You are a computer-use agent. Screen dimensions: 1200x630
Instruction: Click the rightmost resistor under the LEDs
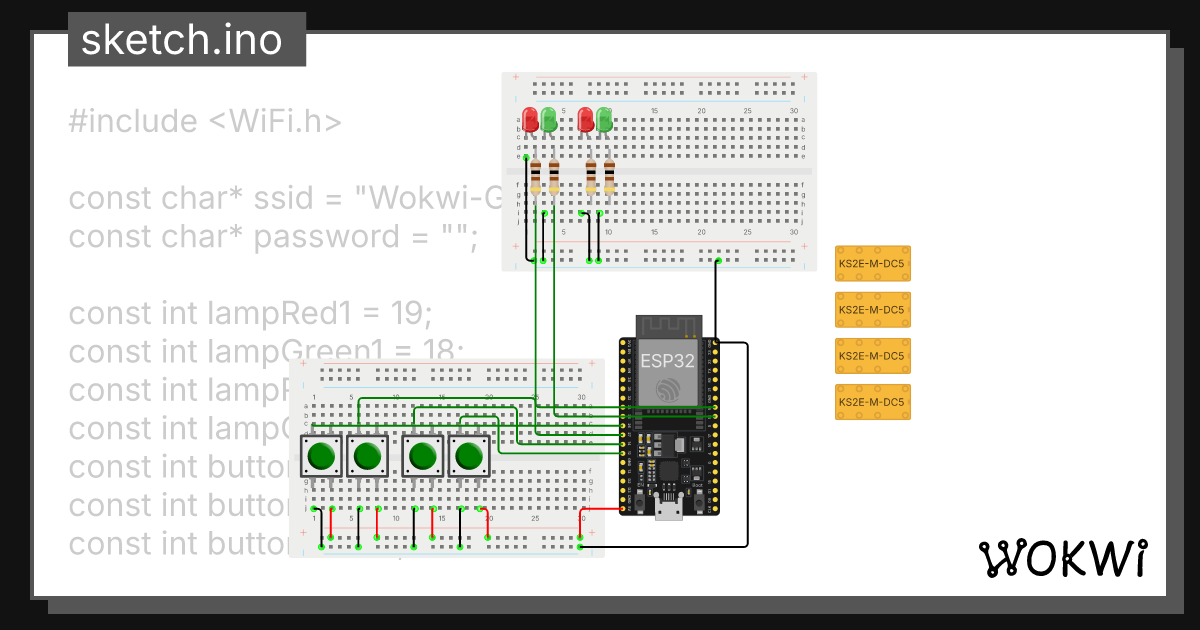click(609, 177)
